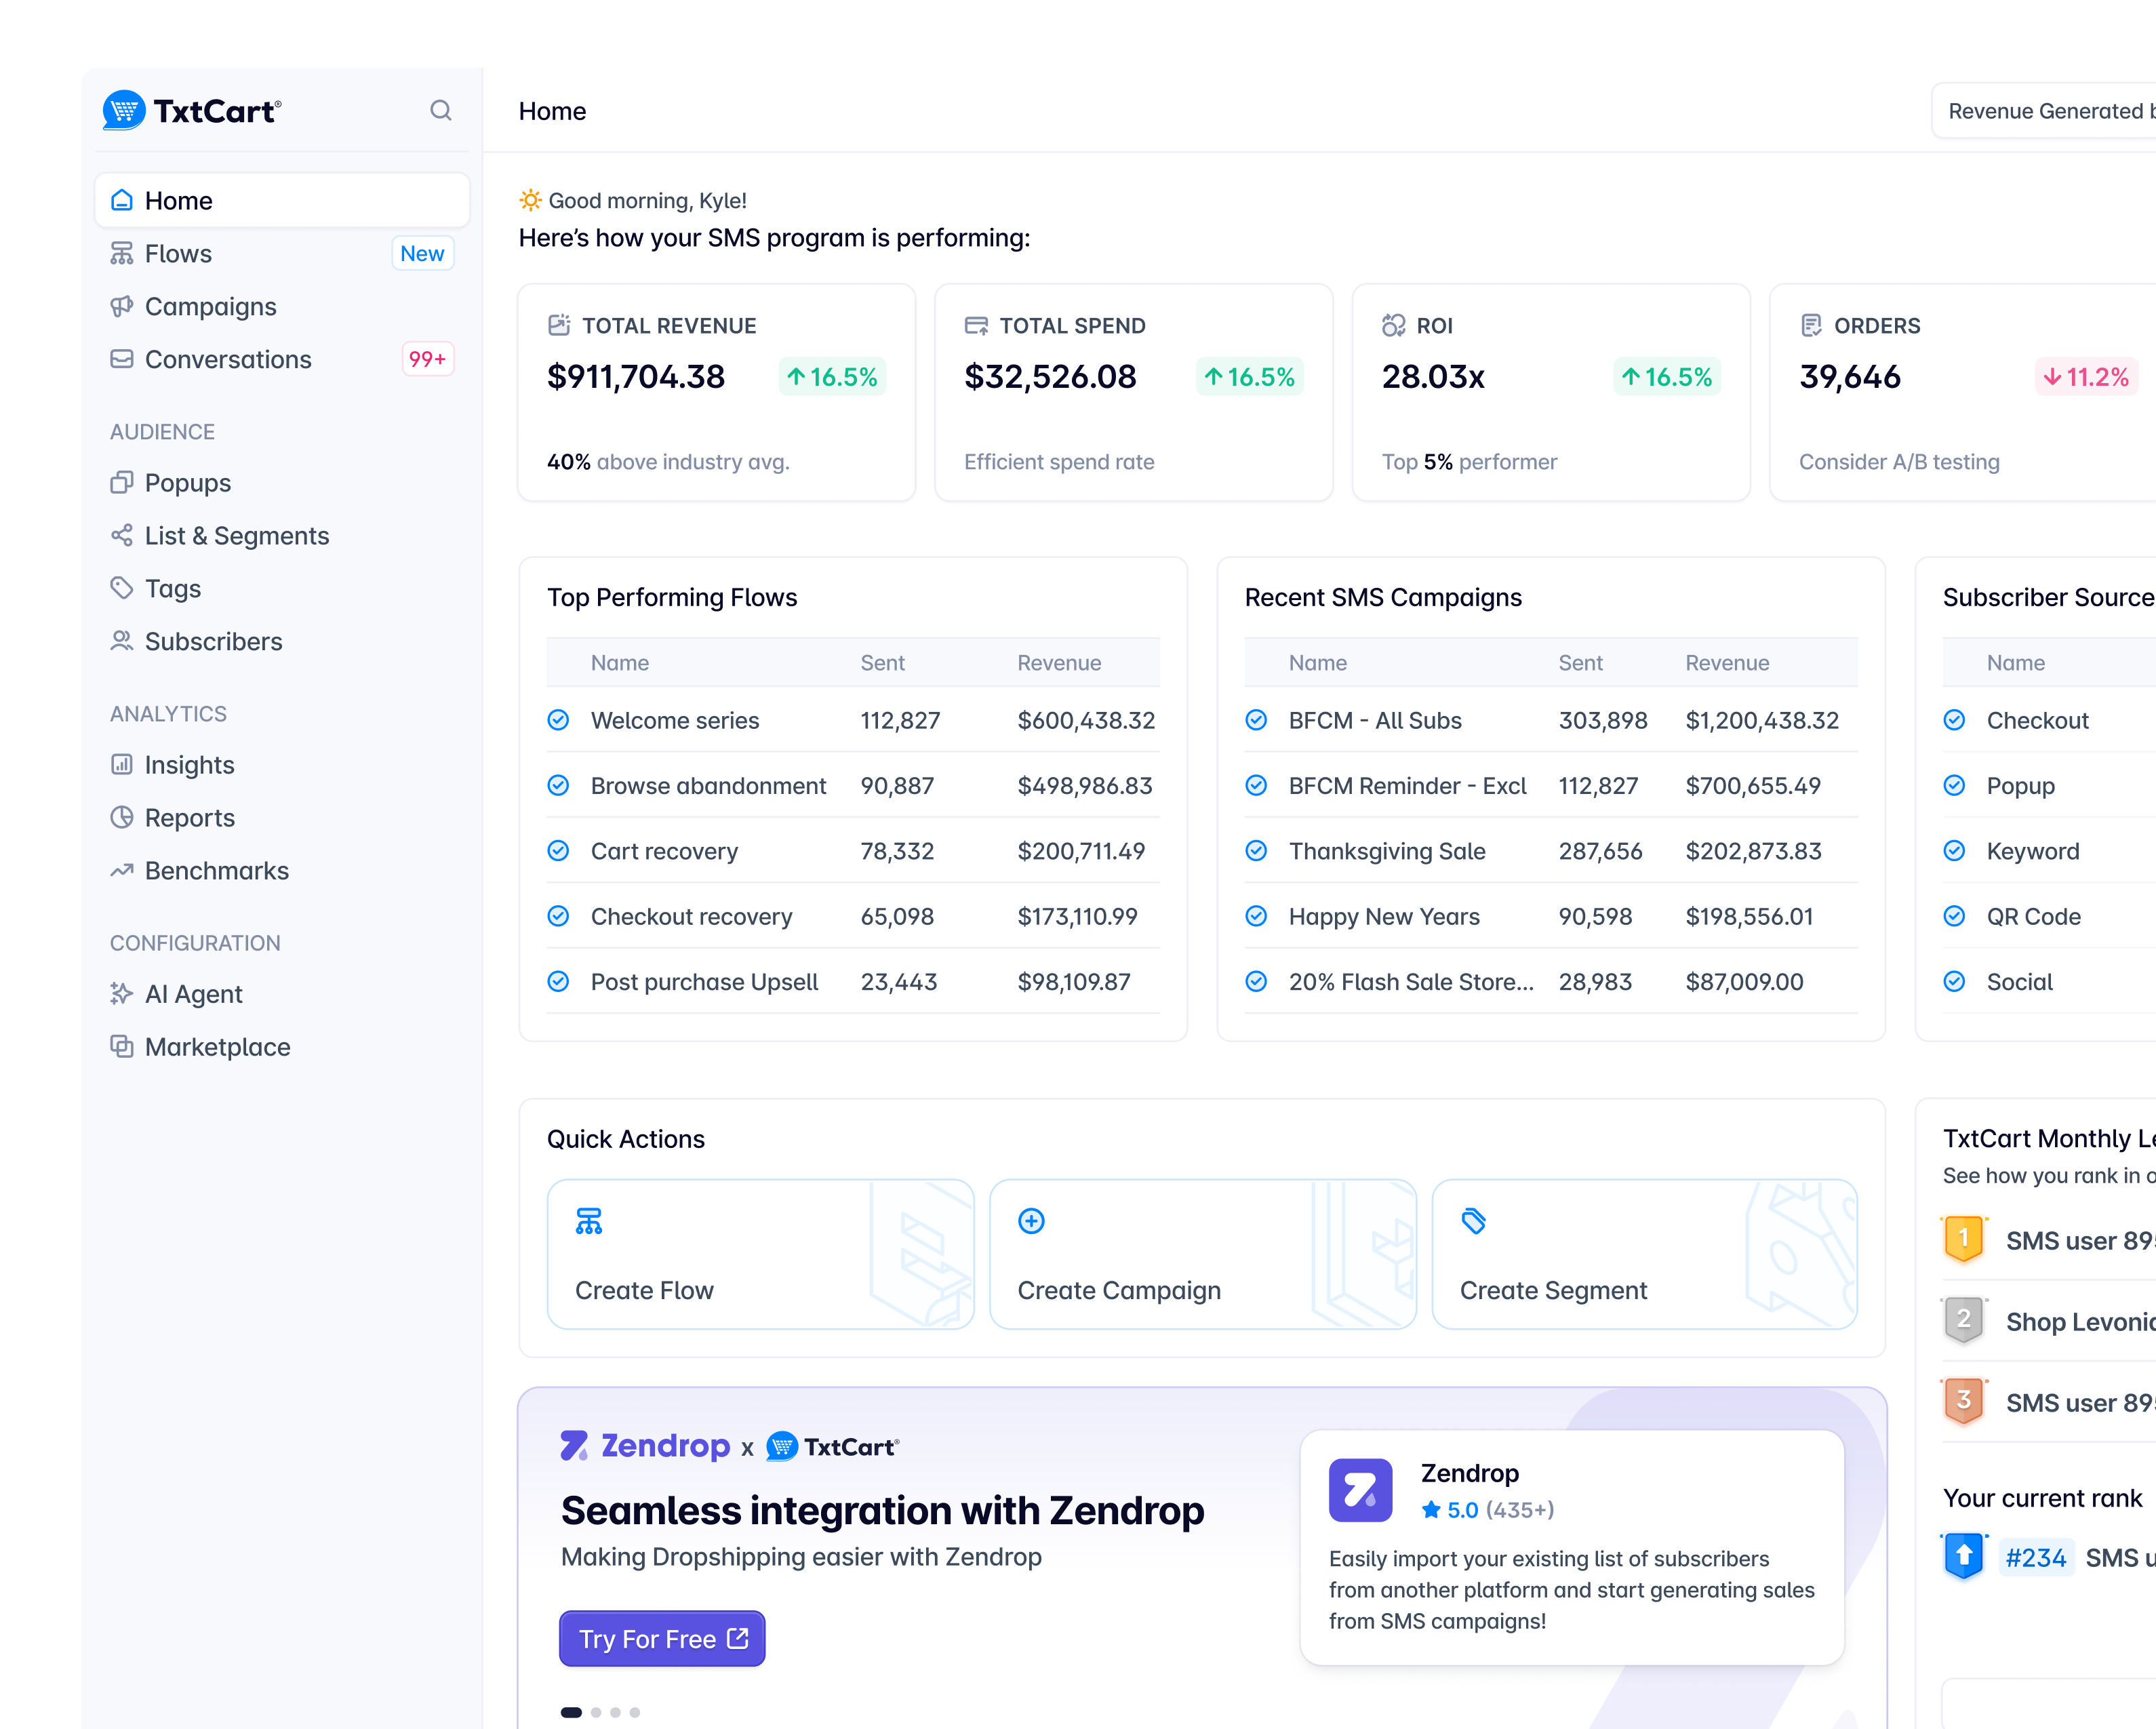Open Flows menu with New badge
This screenshot has width=2156, height=1729.
178,254
